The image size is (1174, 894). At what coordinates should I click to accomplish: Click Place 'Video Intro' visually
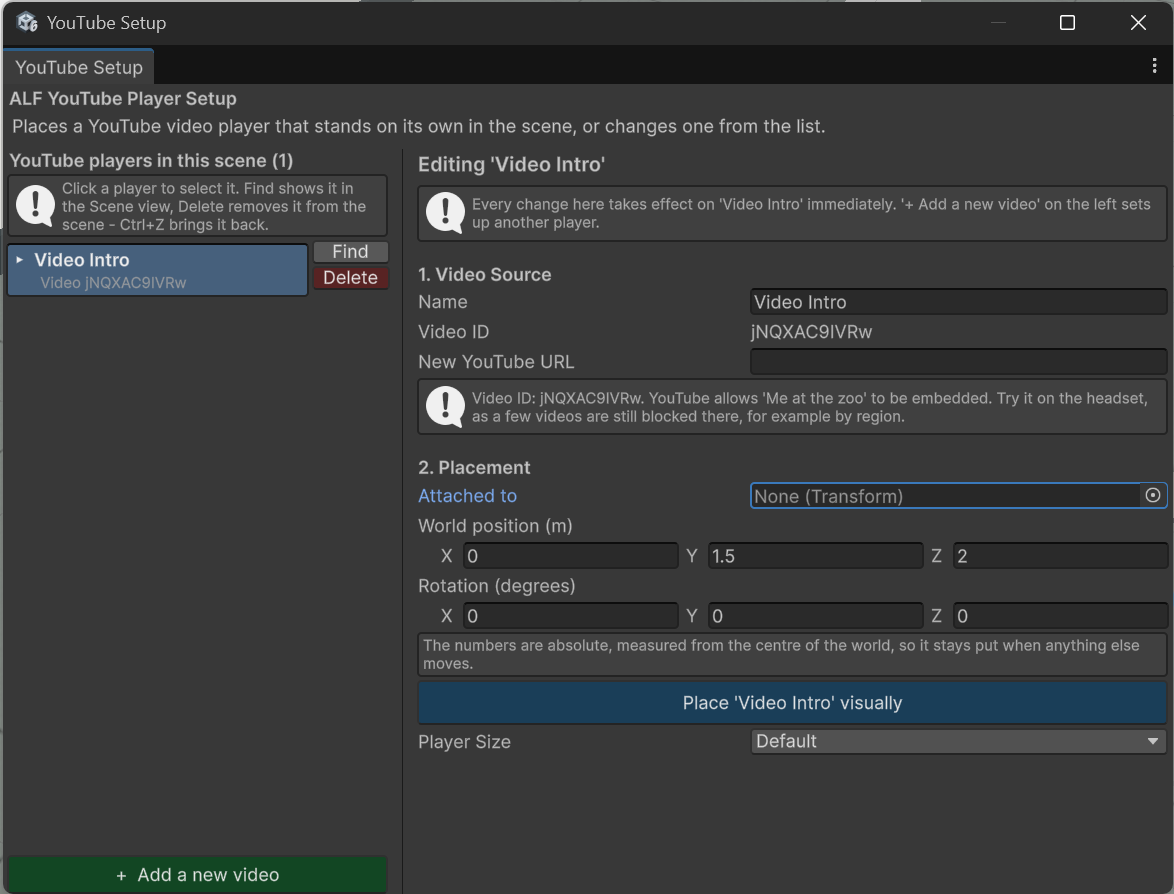(792, 702)
